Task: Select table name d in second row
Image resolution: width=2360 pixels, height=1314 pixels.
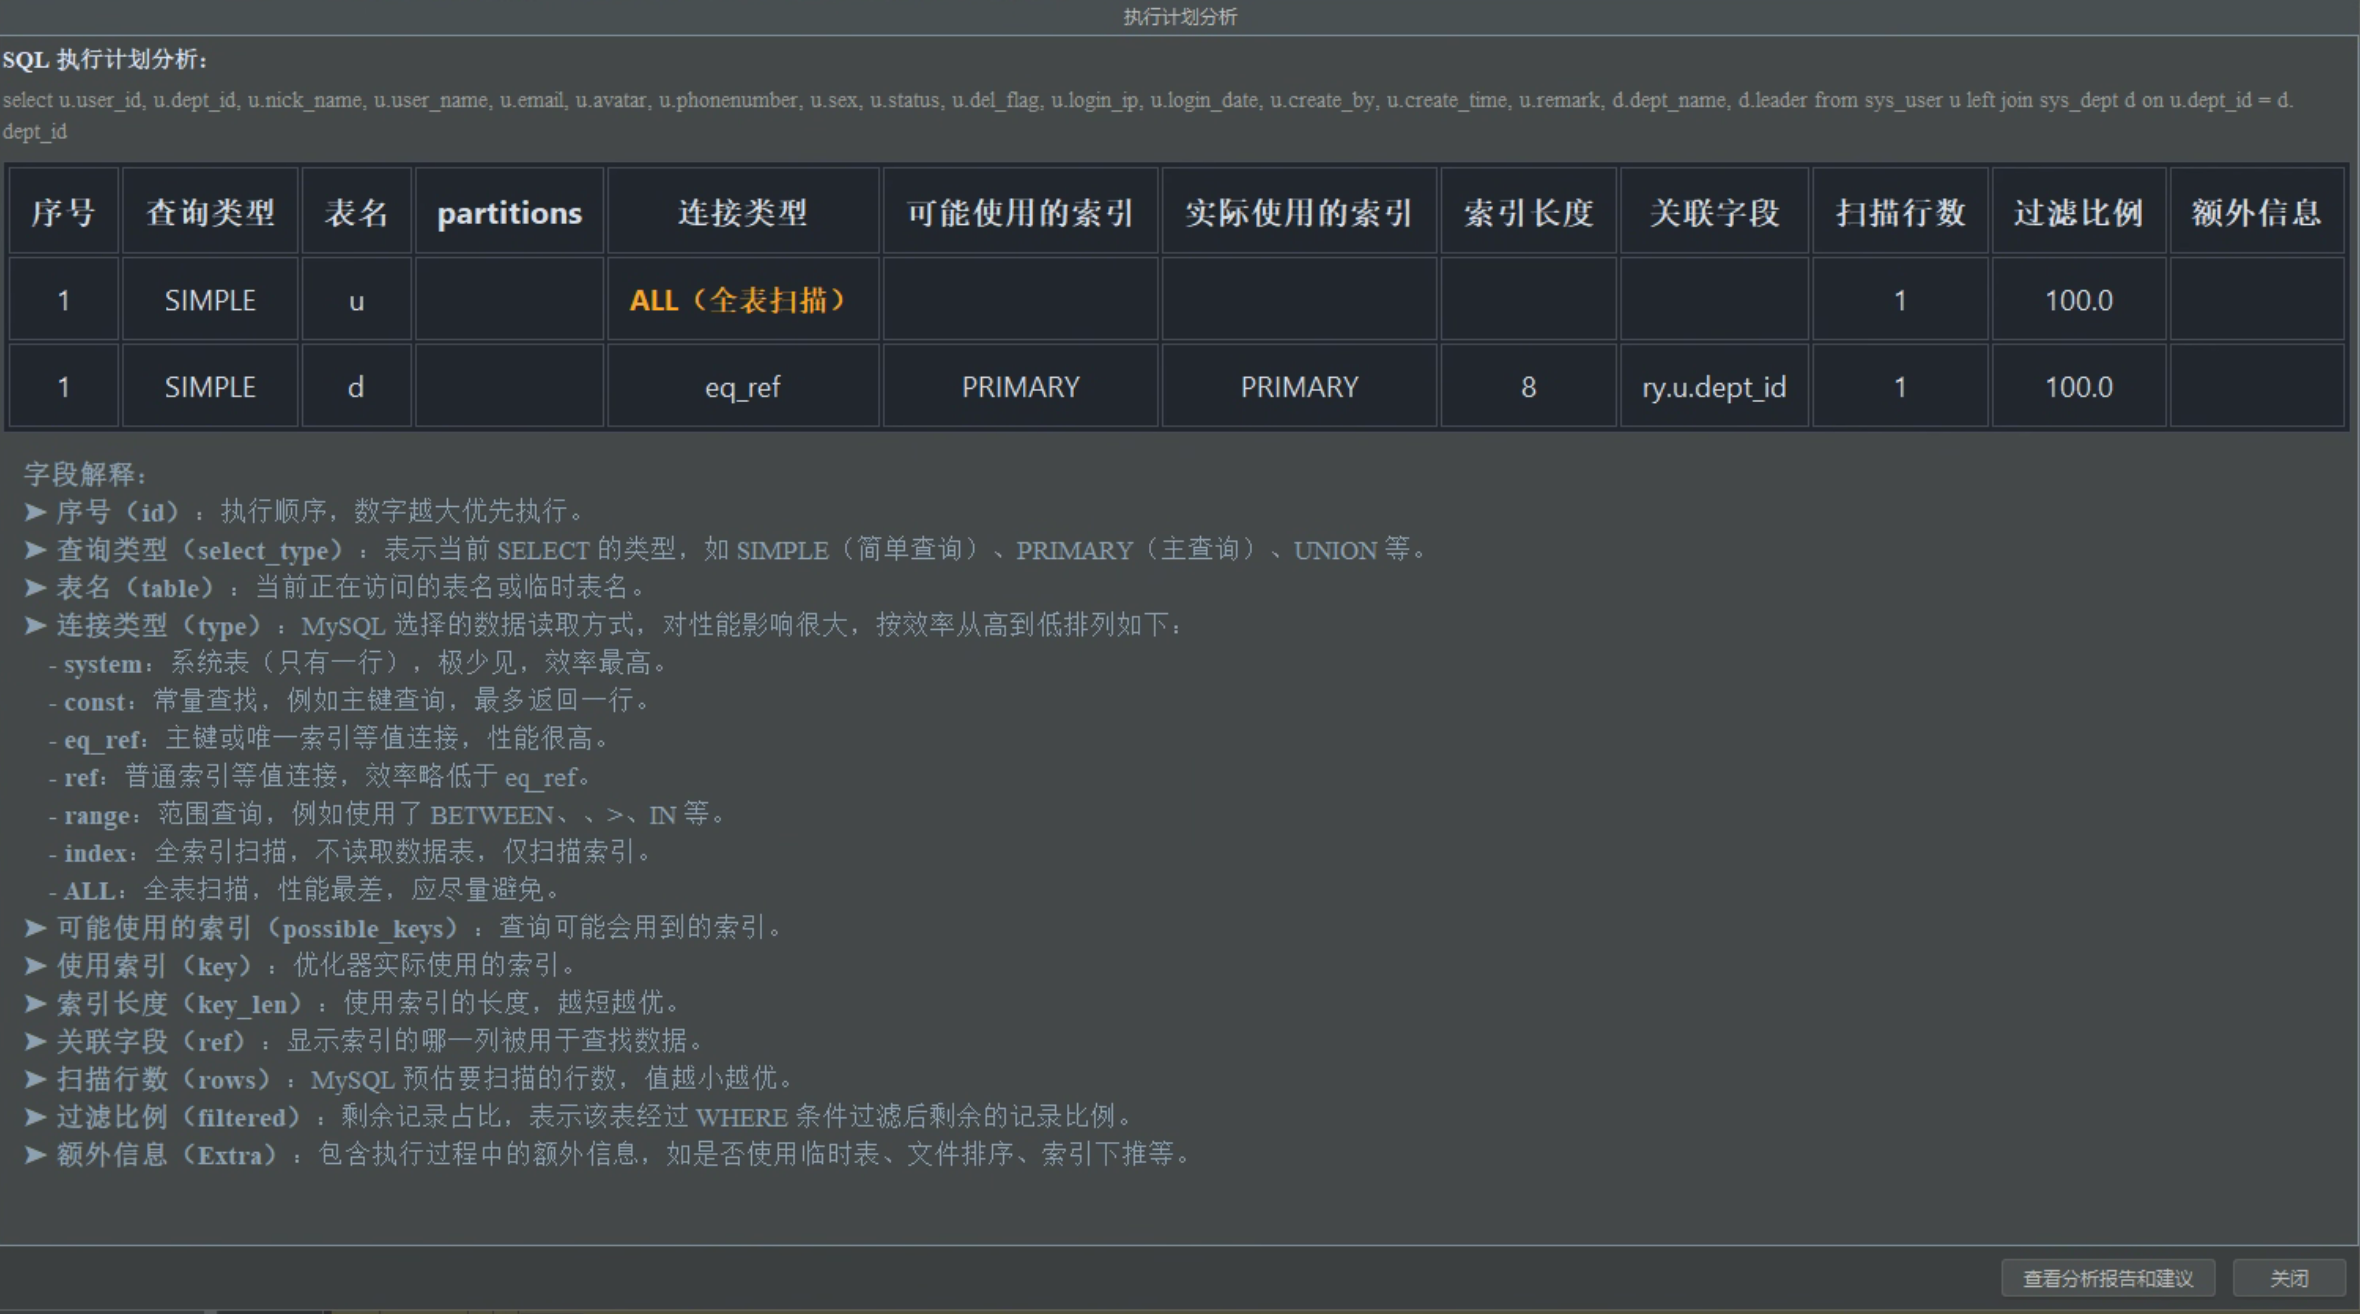Action: (356, 386)
